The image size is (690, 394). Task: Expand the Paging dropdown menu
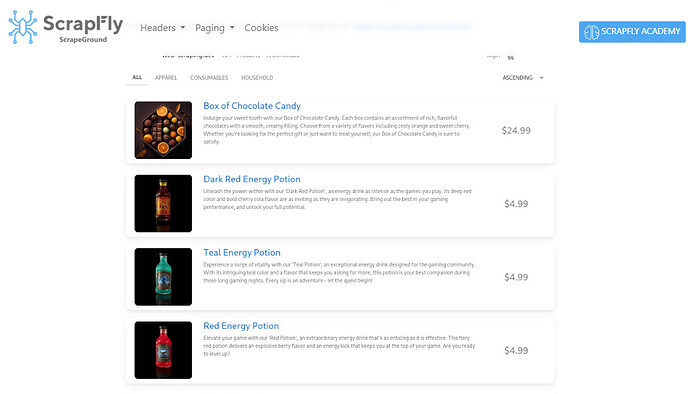click(214, 28)
